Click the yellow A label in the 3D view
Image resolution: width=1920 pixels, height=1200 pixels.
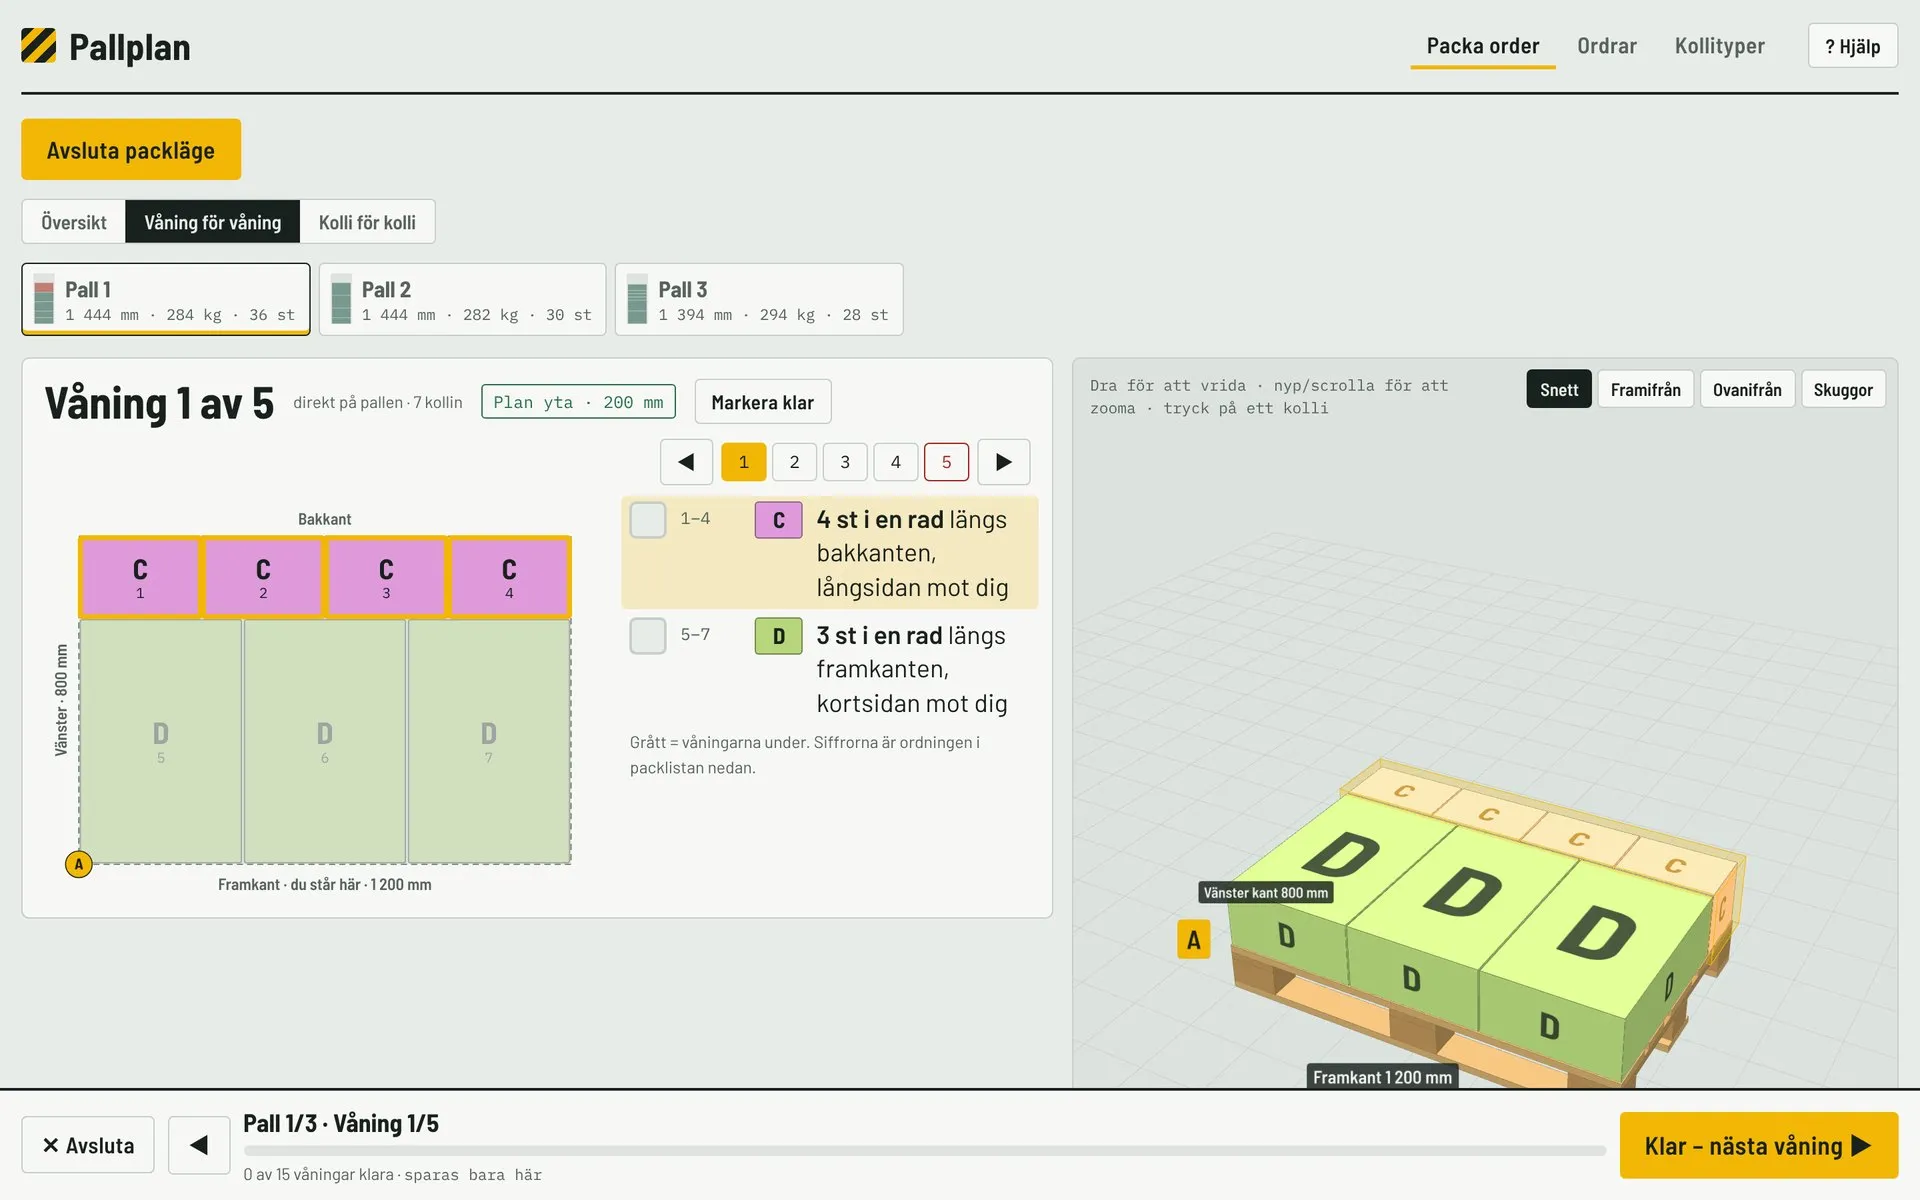coord(1193,940)
